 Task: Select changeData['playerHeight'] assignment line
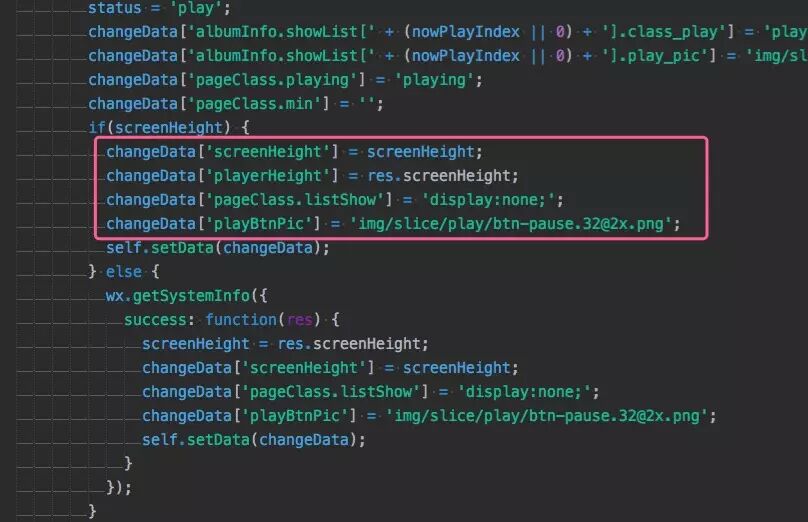(312, 176)
